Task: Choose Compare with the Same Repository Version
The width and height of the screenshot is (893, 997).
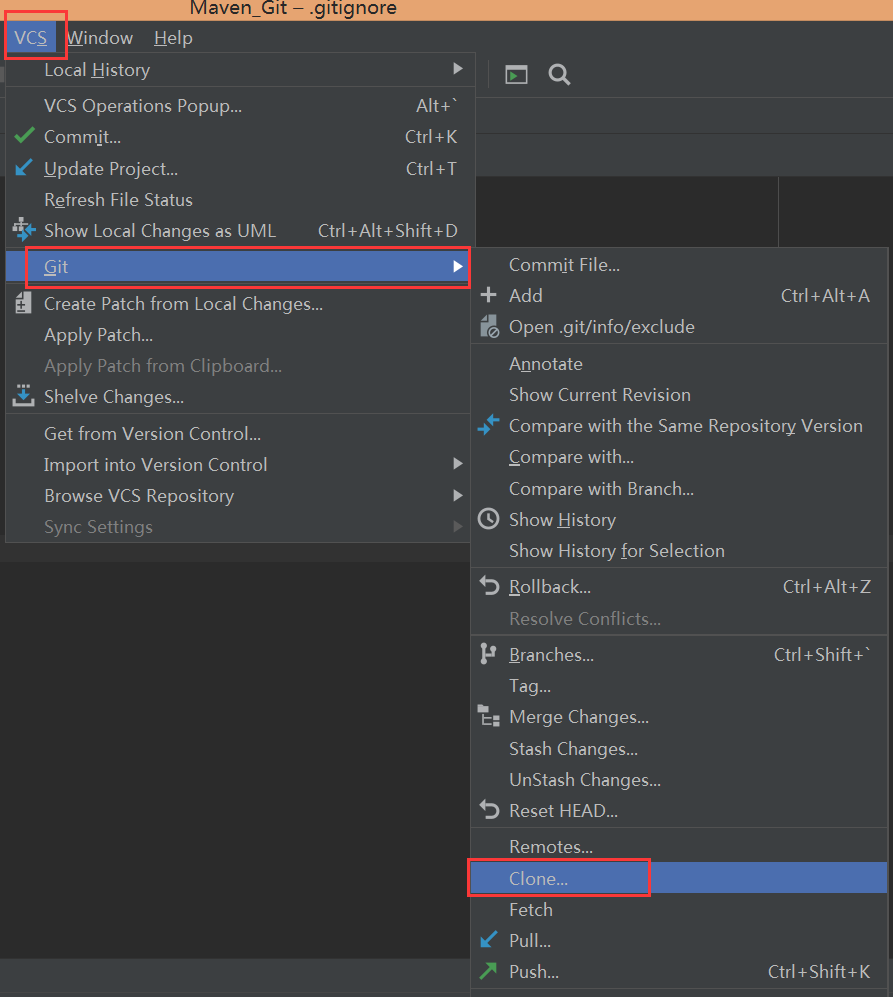Action: (679, 426)
